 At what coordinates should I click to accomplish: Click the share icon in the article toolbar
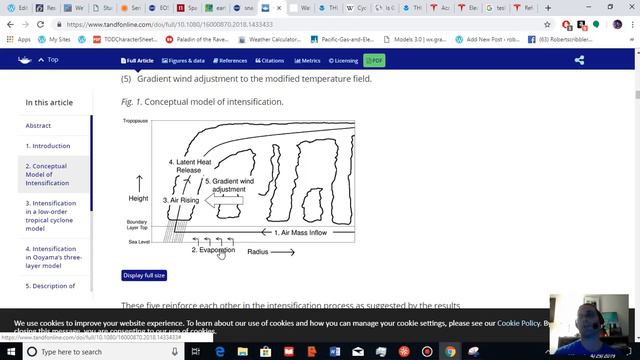579,60
